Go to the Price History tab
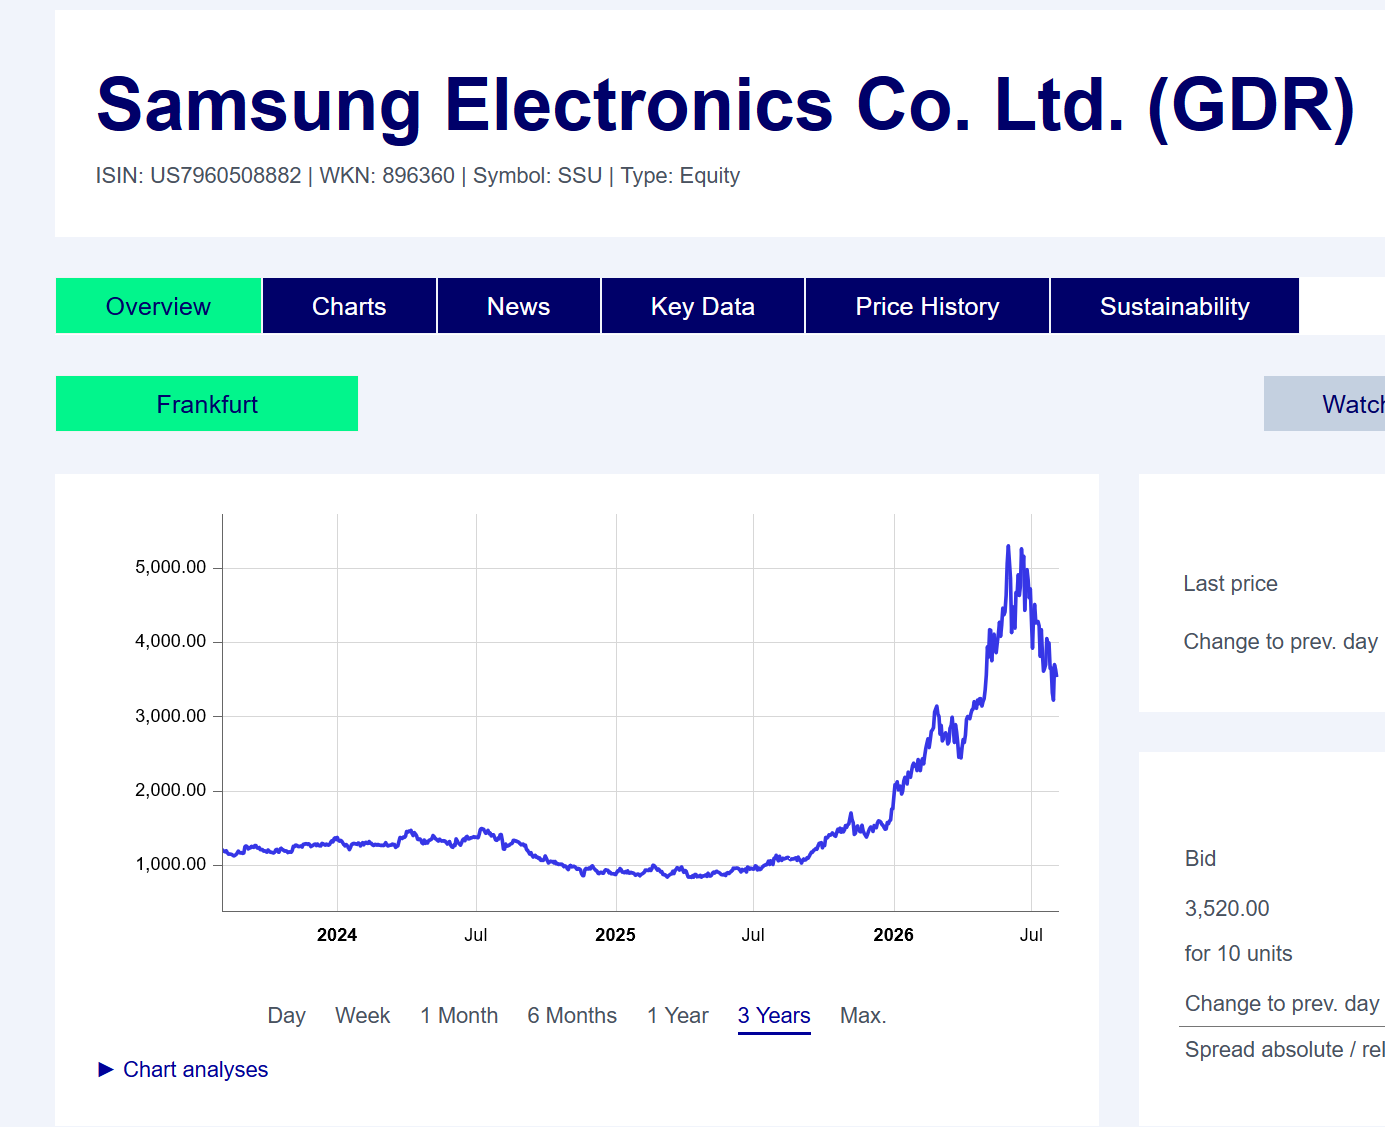Screen dimensions: 1385x1127 (x=927, y=306)
